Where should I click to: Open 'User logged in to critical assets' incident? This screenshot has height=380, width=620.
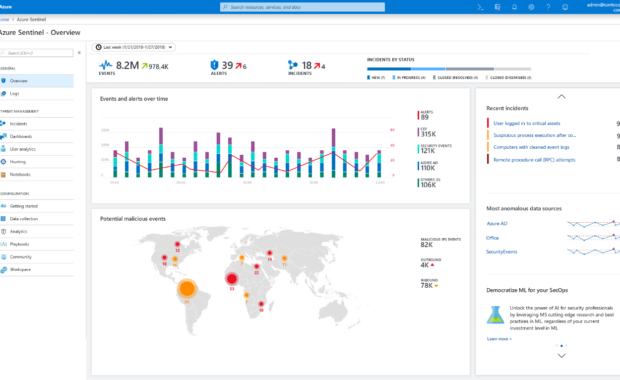527,123
